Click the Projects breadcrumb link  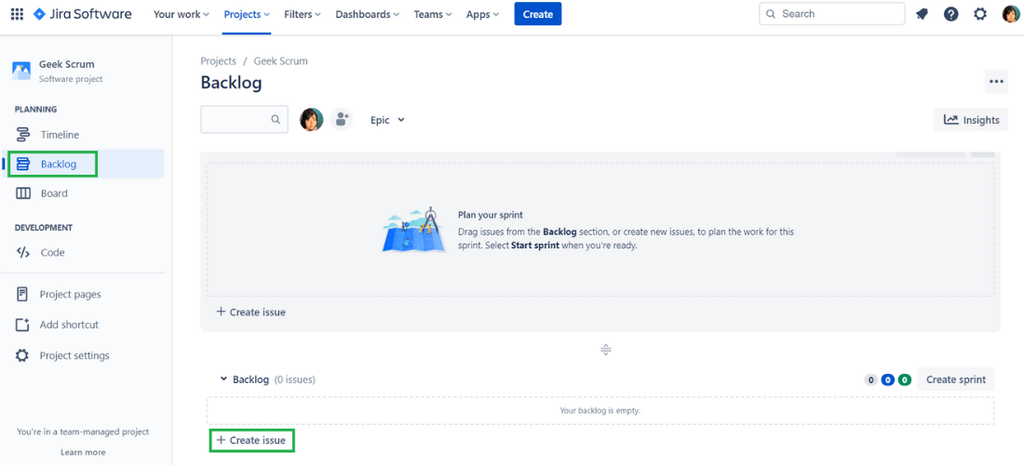click(218, 61)
